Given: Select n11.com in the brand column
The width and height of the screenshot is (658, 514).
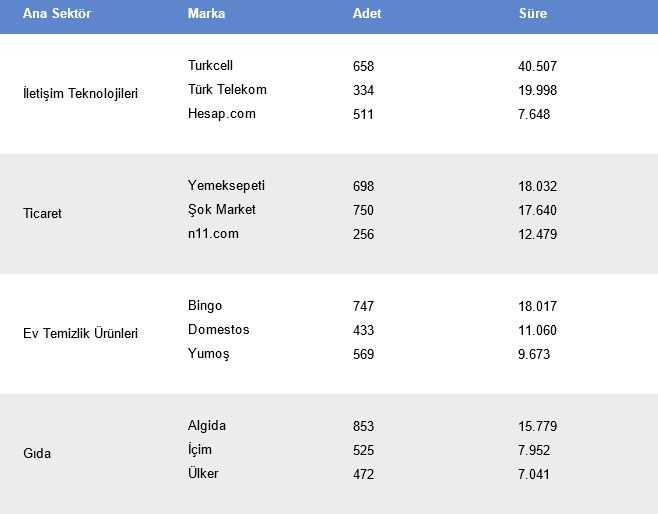Looking at the screenshot, I should coord(213,234).
